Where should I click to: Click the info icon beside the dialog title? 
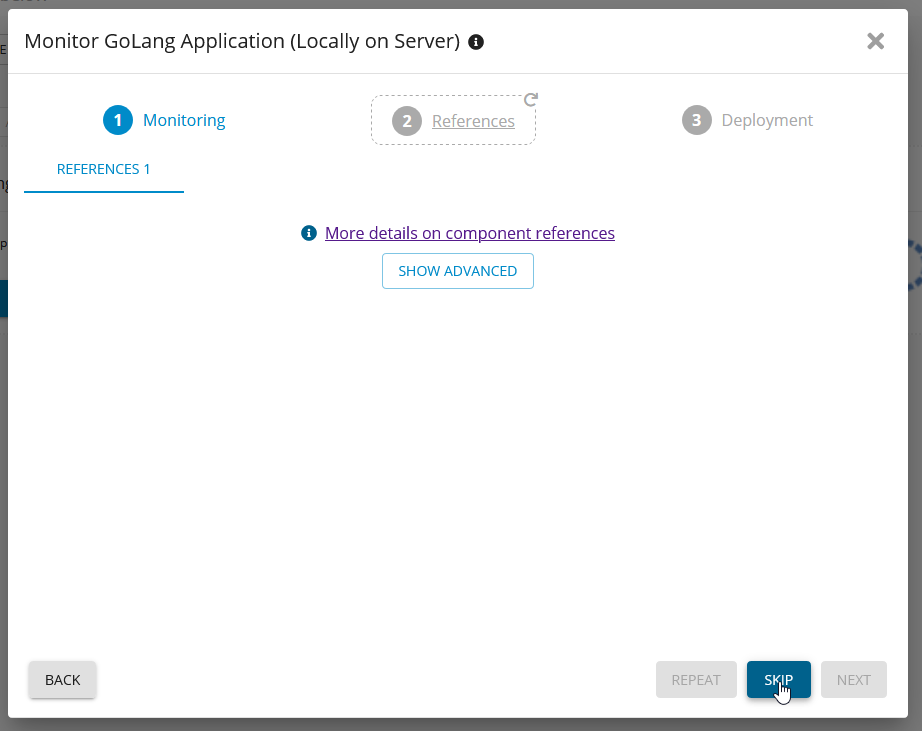tap(476, 42)
